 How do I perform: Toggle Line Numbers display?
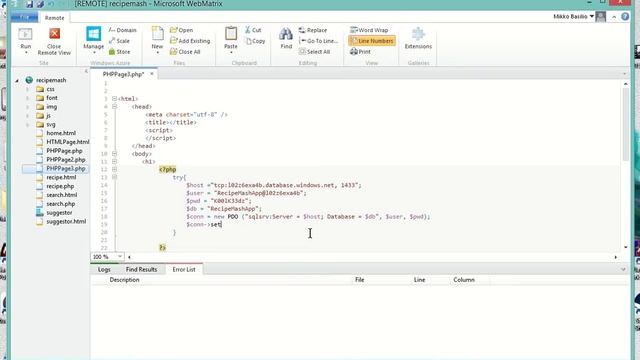coord(371,41)
